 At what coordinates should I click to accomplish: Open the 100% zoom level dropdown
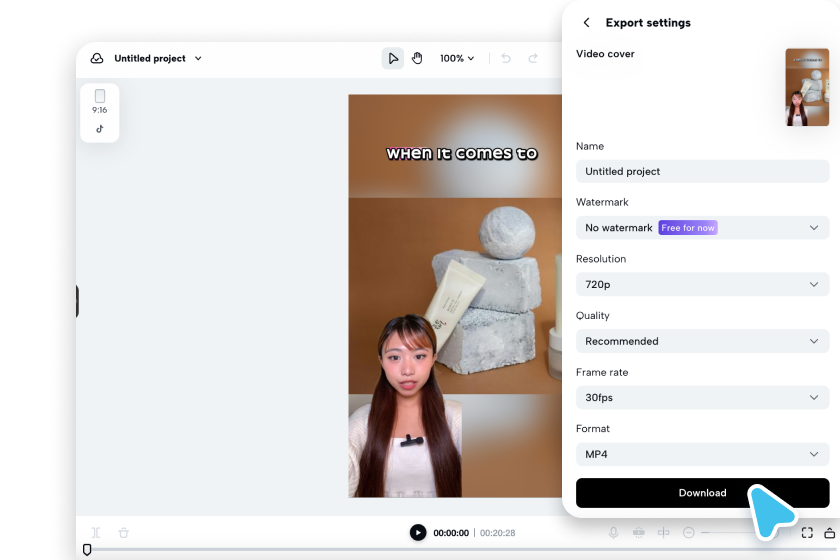point(457,58)
